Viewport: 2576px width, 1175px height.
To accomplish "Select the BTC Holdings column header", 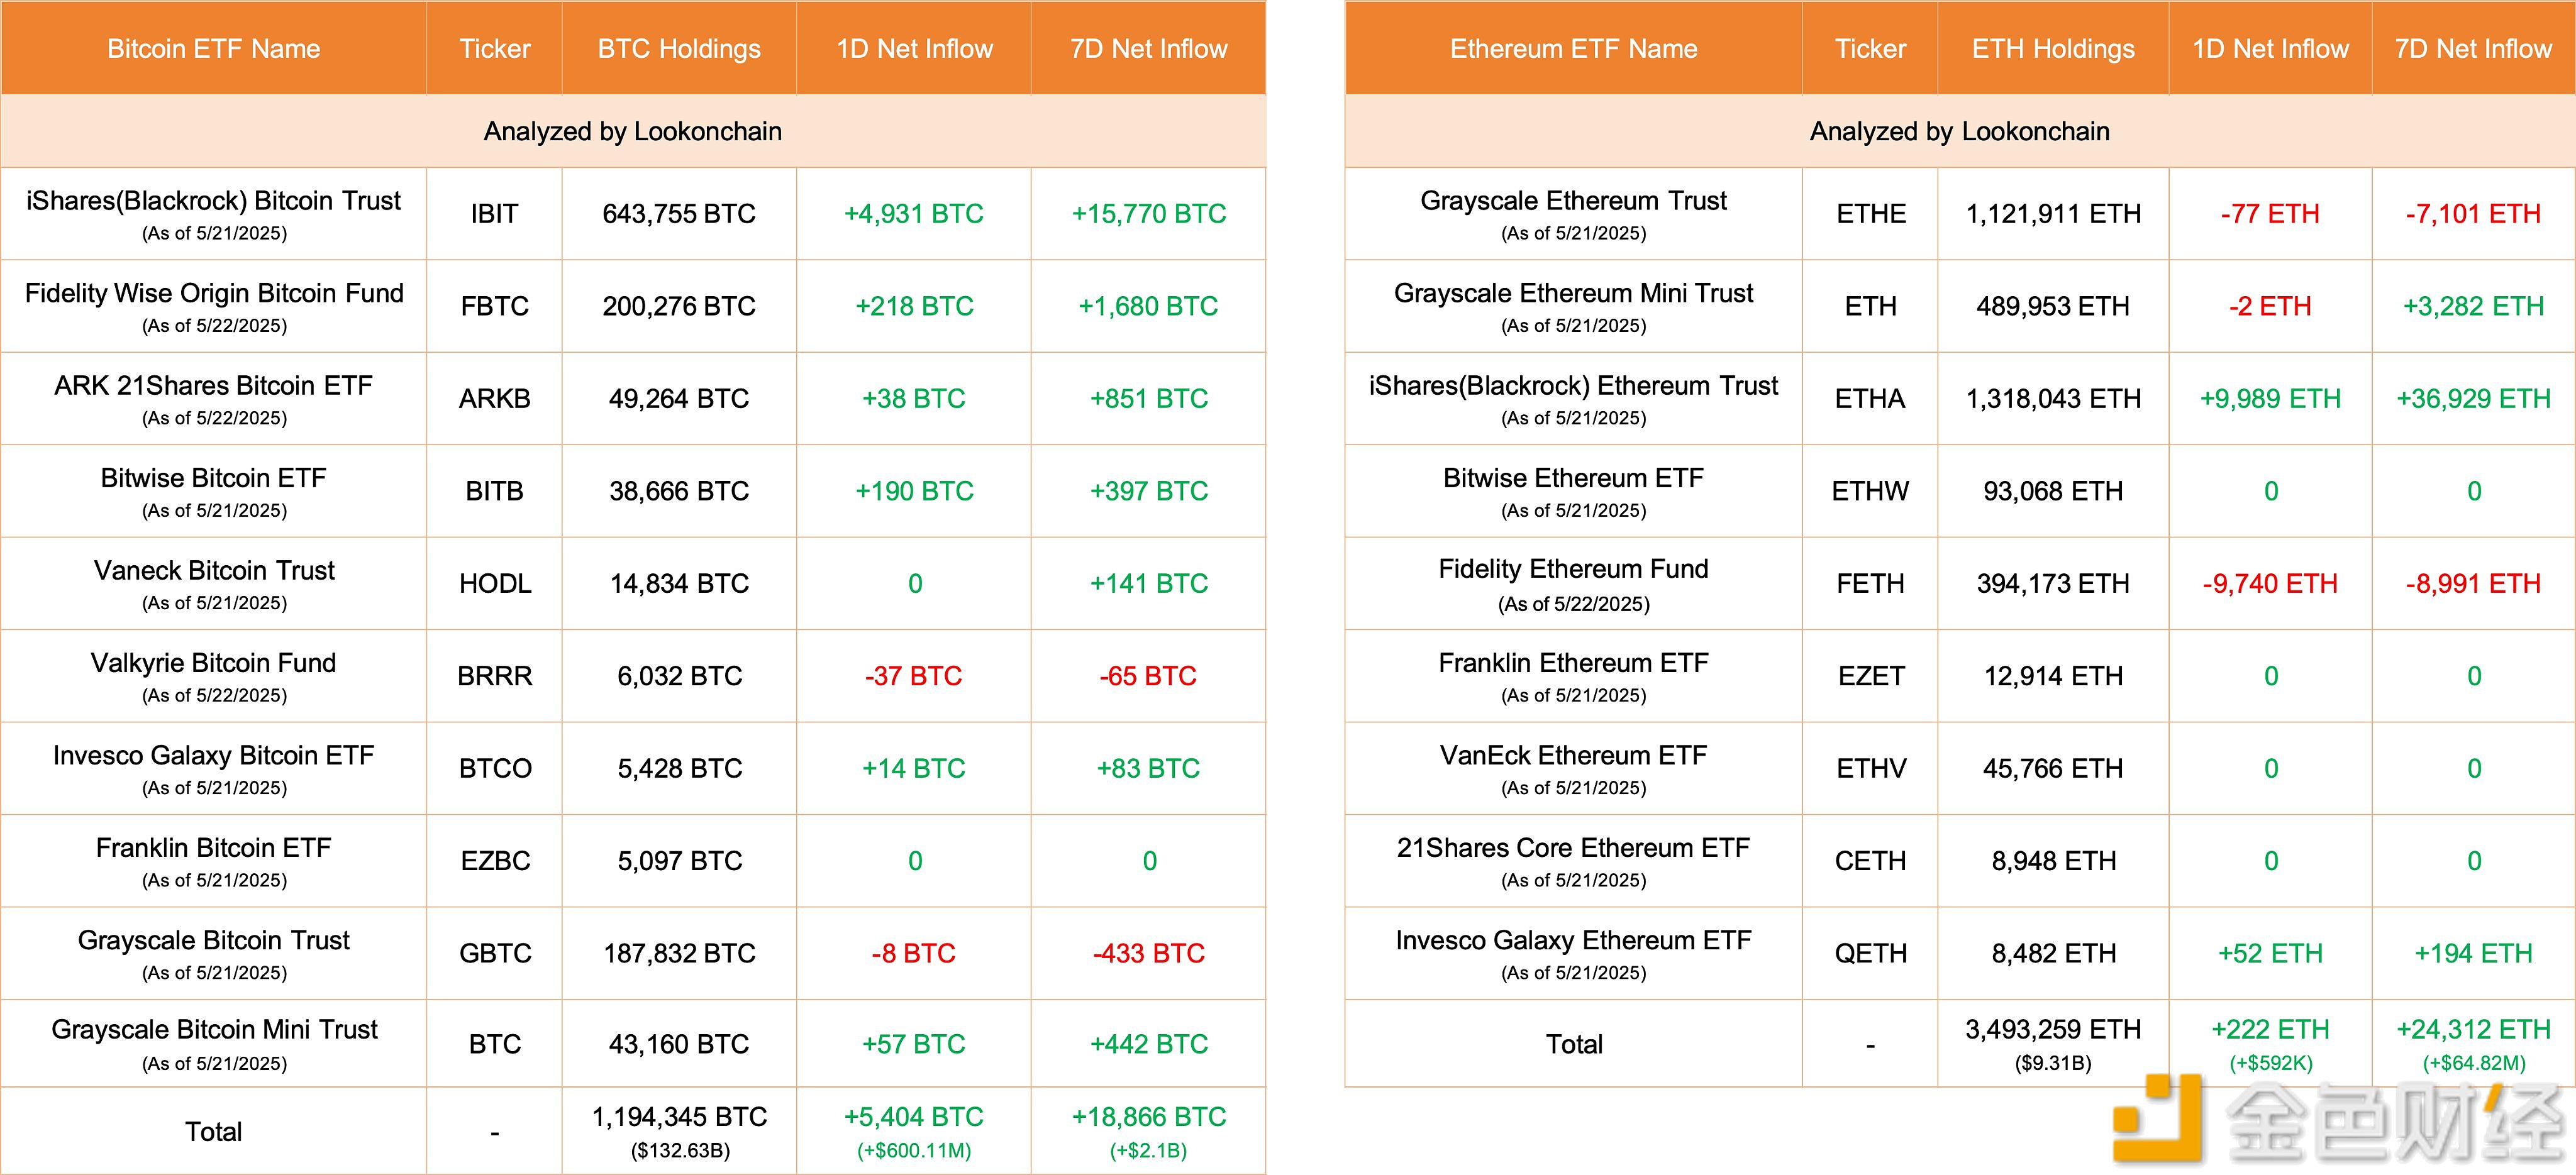I will pyautogui.click(x=679, y=49).
